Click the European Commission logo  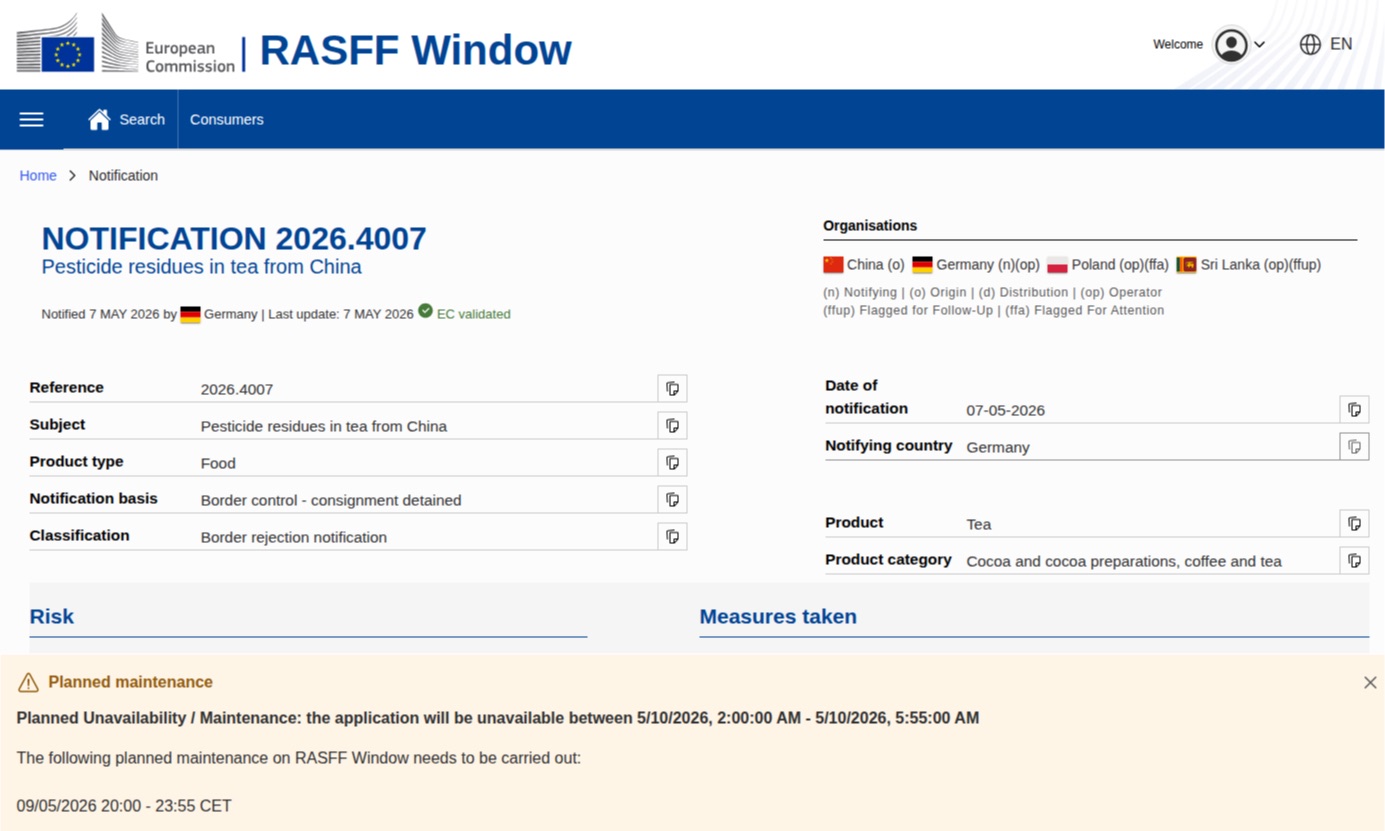click(x=126, y=45)
